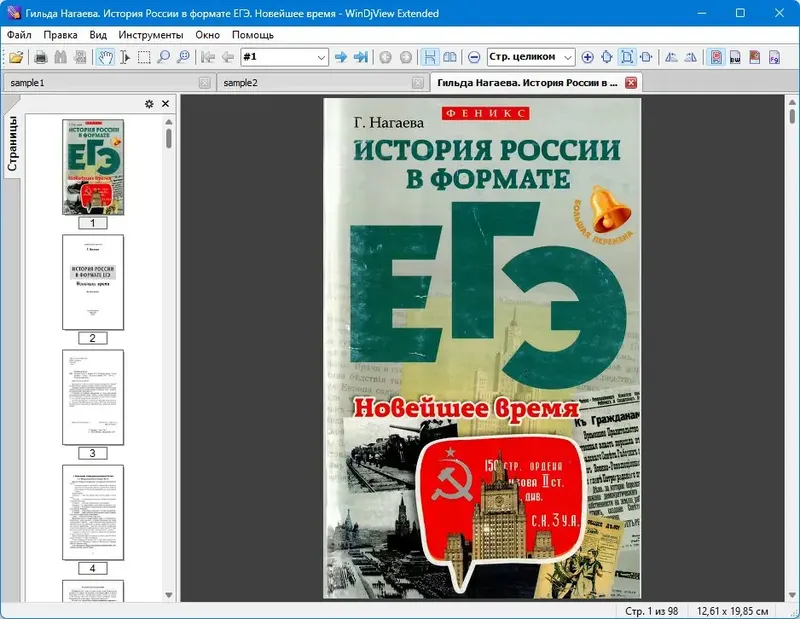Image resolution: width=800 pixels, height=619 pixels.
Task: Click the navigate Forward round button
Action: (x=406, y=57)
